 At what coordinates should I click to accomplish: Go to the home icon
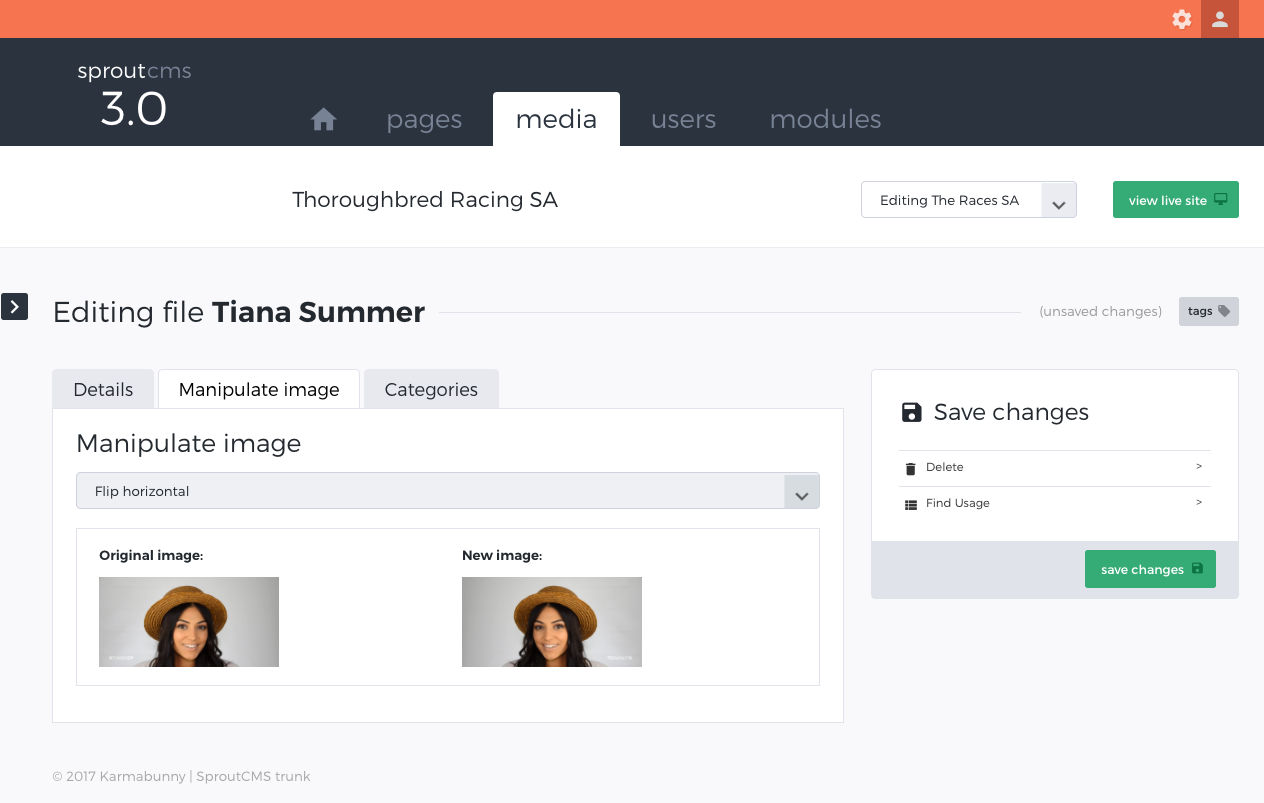[323, 120]
